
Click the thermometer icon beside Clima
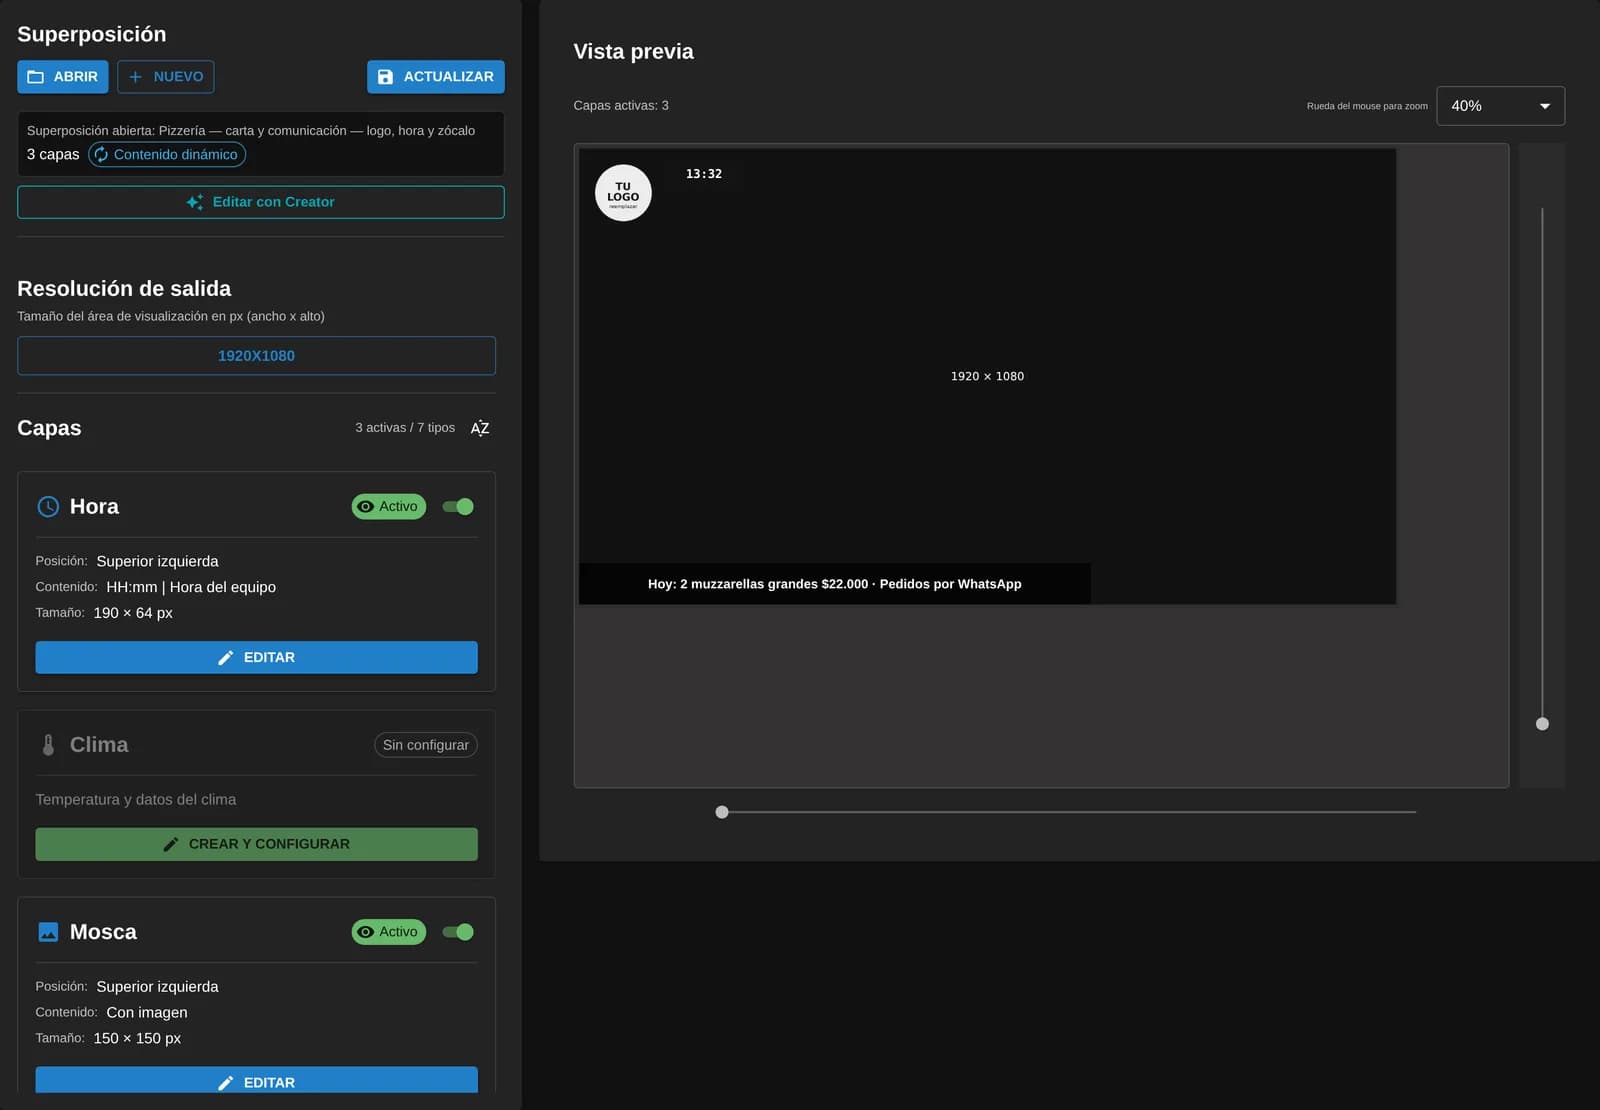coord(48,745)
